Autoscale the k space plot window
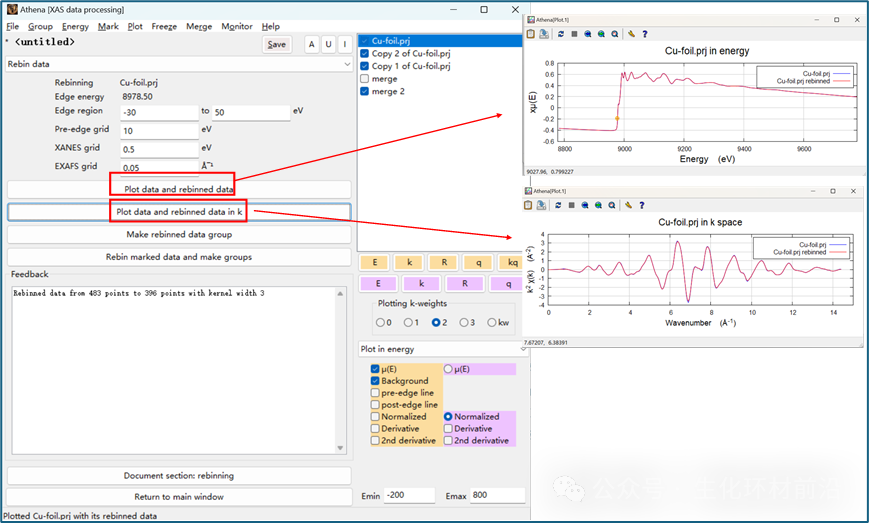 point(612,205)
